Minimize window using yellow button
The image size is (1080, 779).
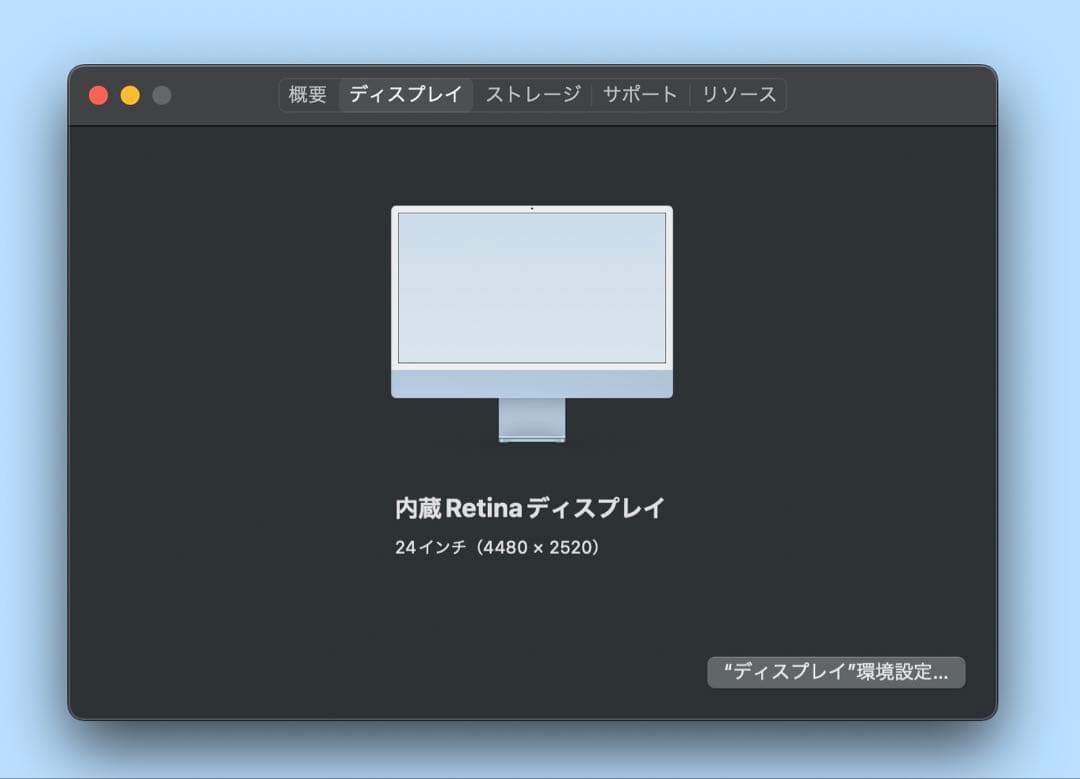pos(130,95)
